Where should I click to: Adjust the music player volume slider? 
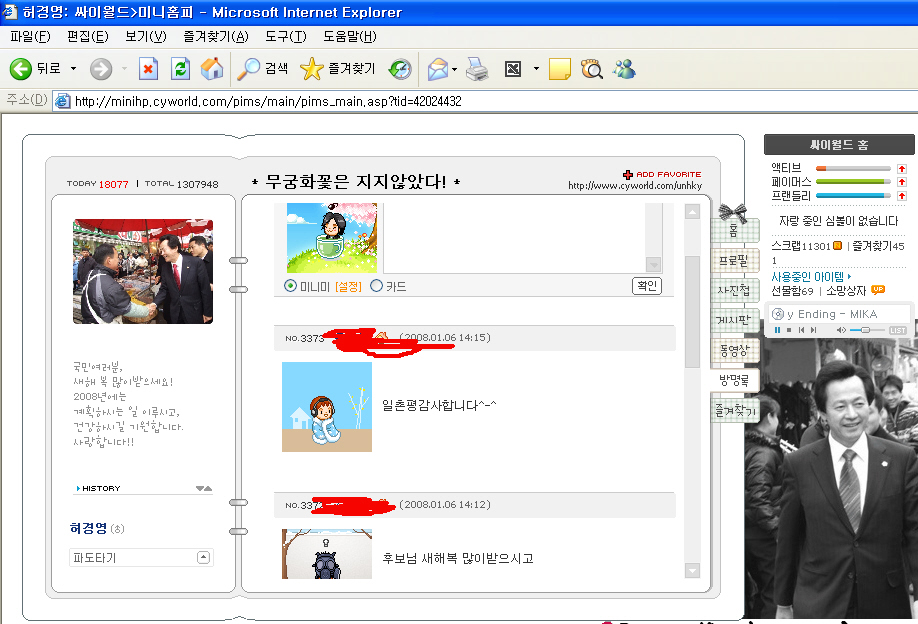pyautogui.click(x=867, y=330)
